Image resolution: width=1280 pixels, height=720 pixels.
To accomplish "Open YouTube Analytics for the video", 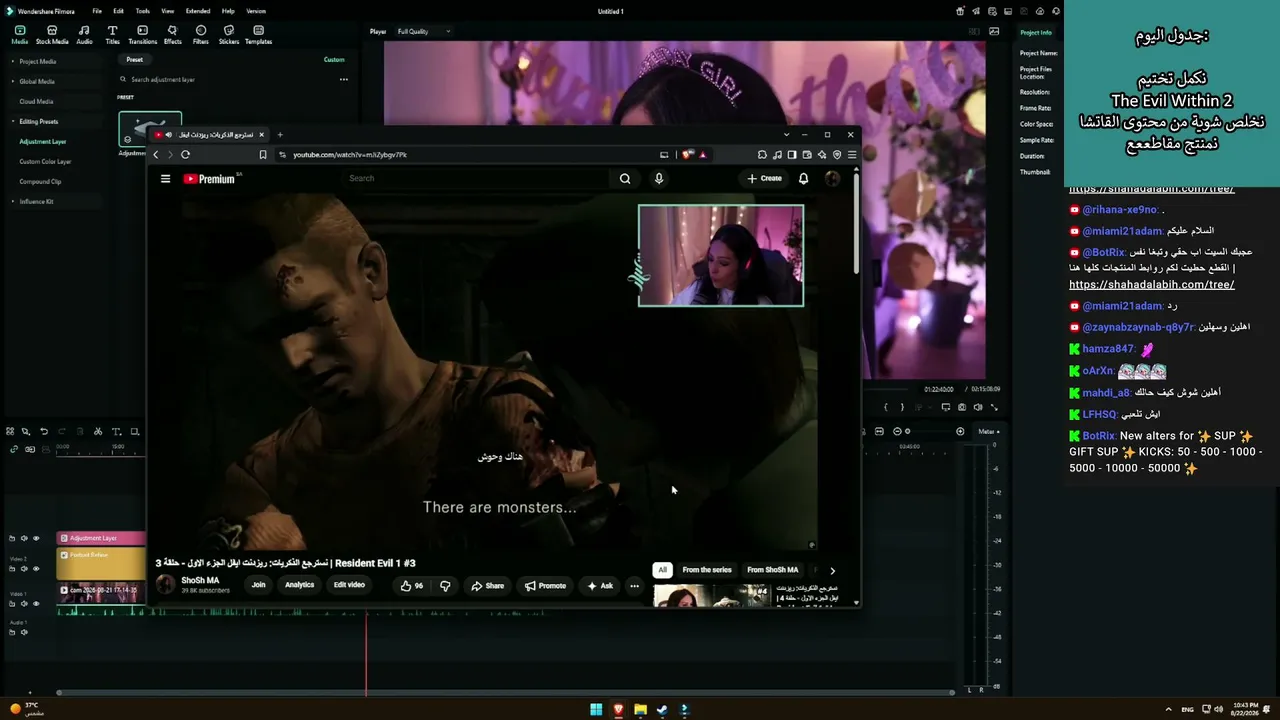I will click(x=299, y=585).
